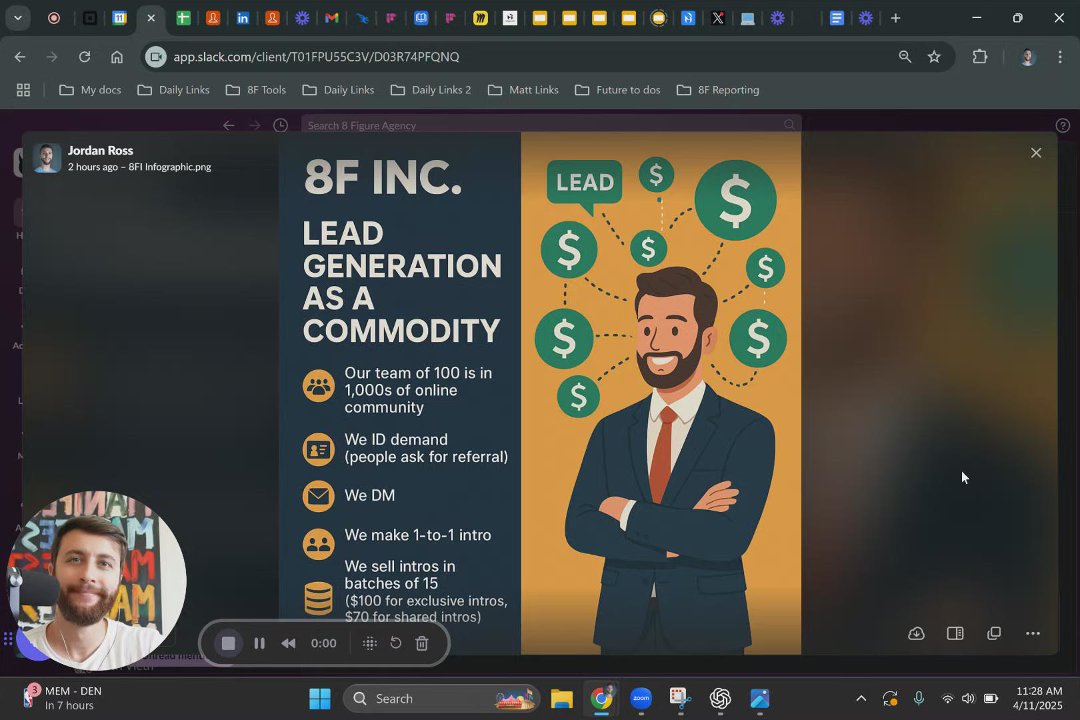Open File Explorer from taskbar
The image size is (1080, 720).
click(561, 699)
